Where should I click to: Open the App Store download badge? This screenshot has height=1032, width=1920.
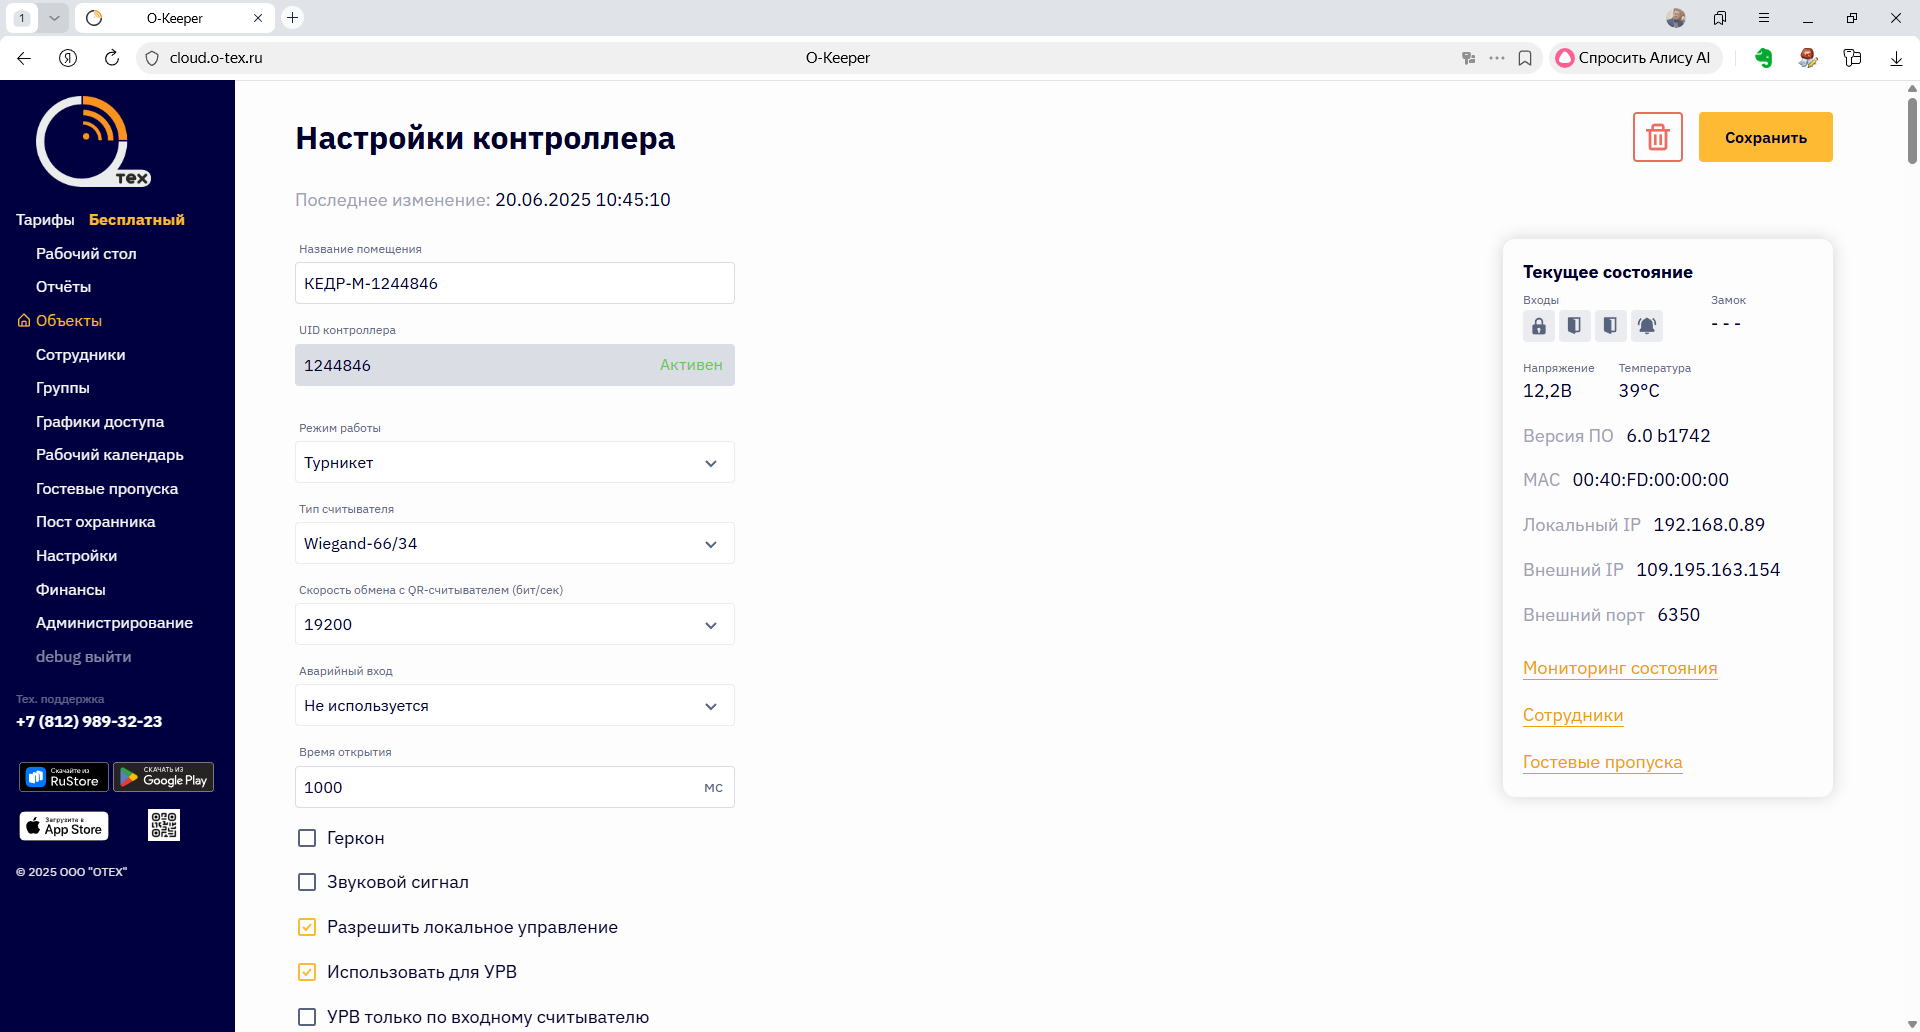tap(64, 826)
